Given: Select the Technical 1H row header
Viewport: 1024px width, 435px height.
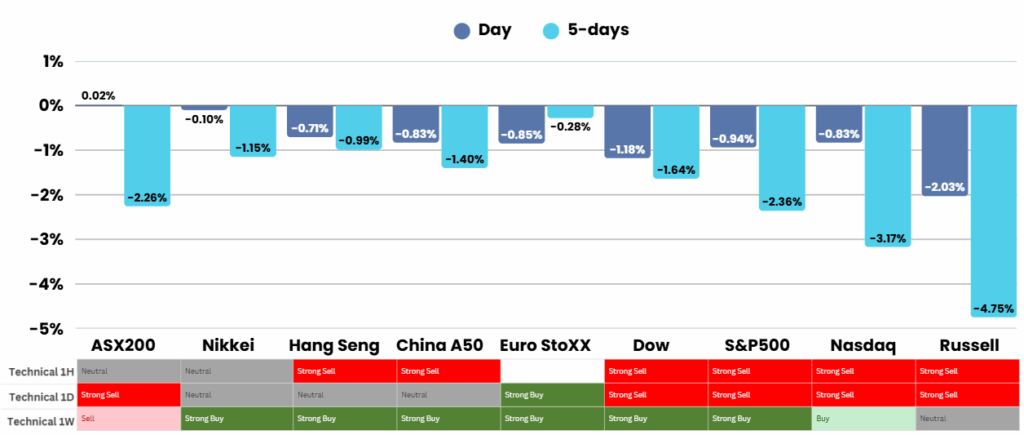Looking at the screenshot, I should tap(38, 372).
